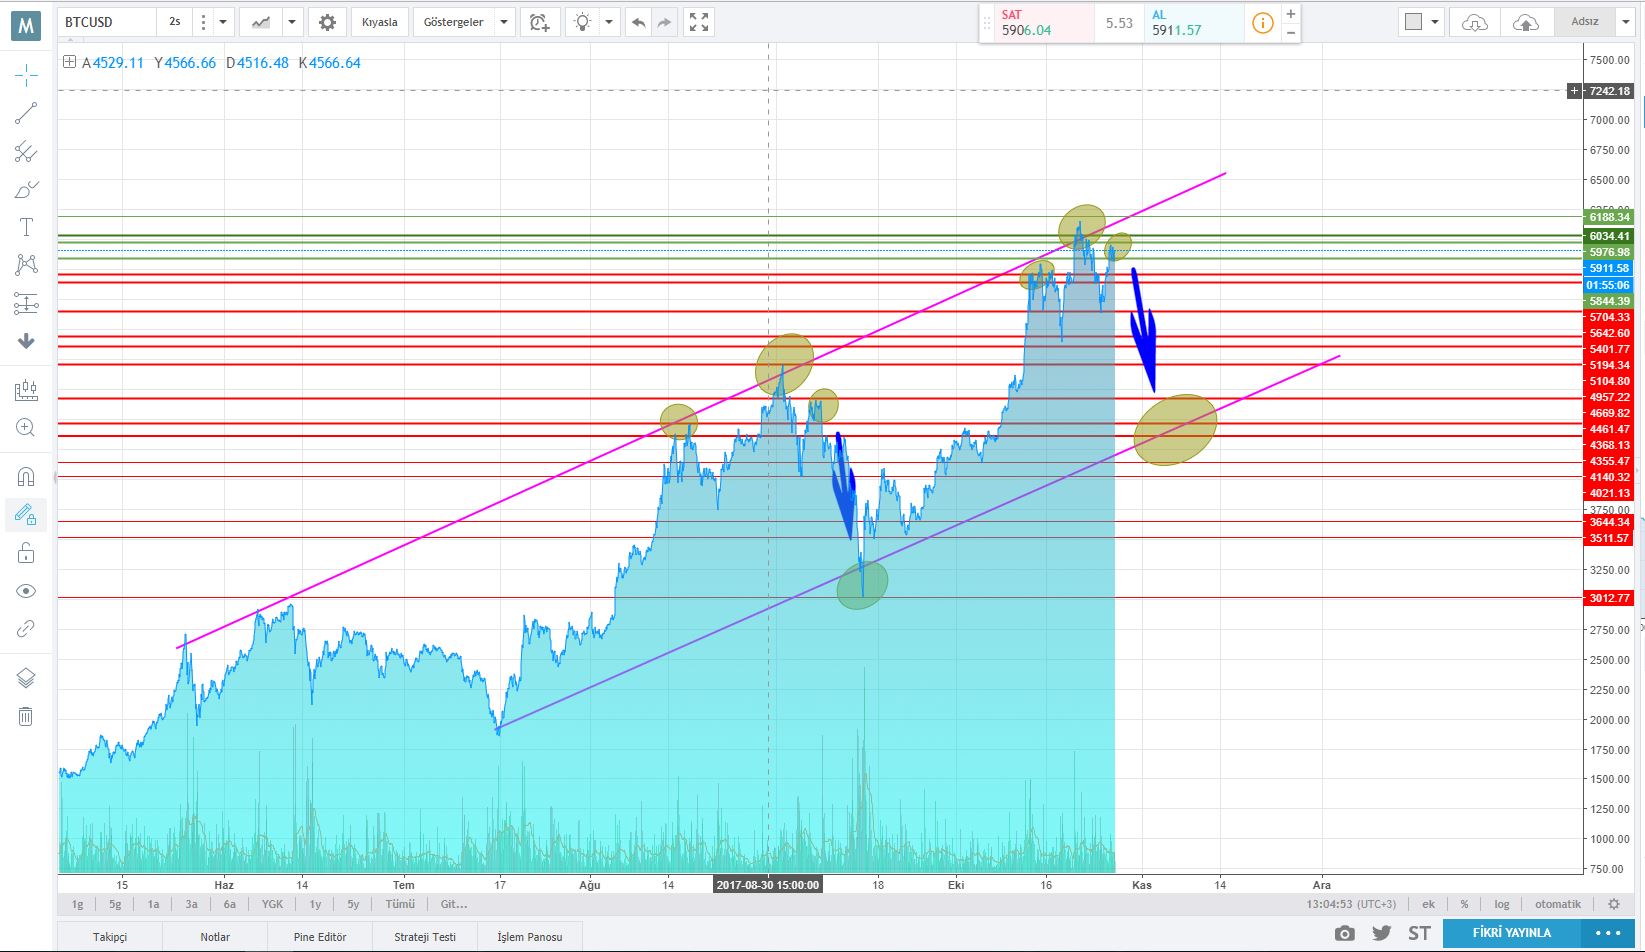Share chart on Twitter
This screenshot has height=952, width=1645.
tap(1382, 934)
